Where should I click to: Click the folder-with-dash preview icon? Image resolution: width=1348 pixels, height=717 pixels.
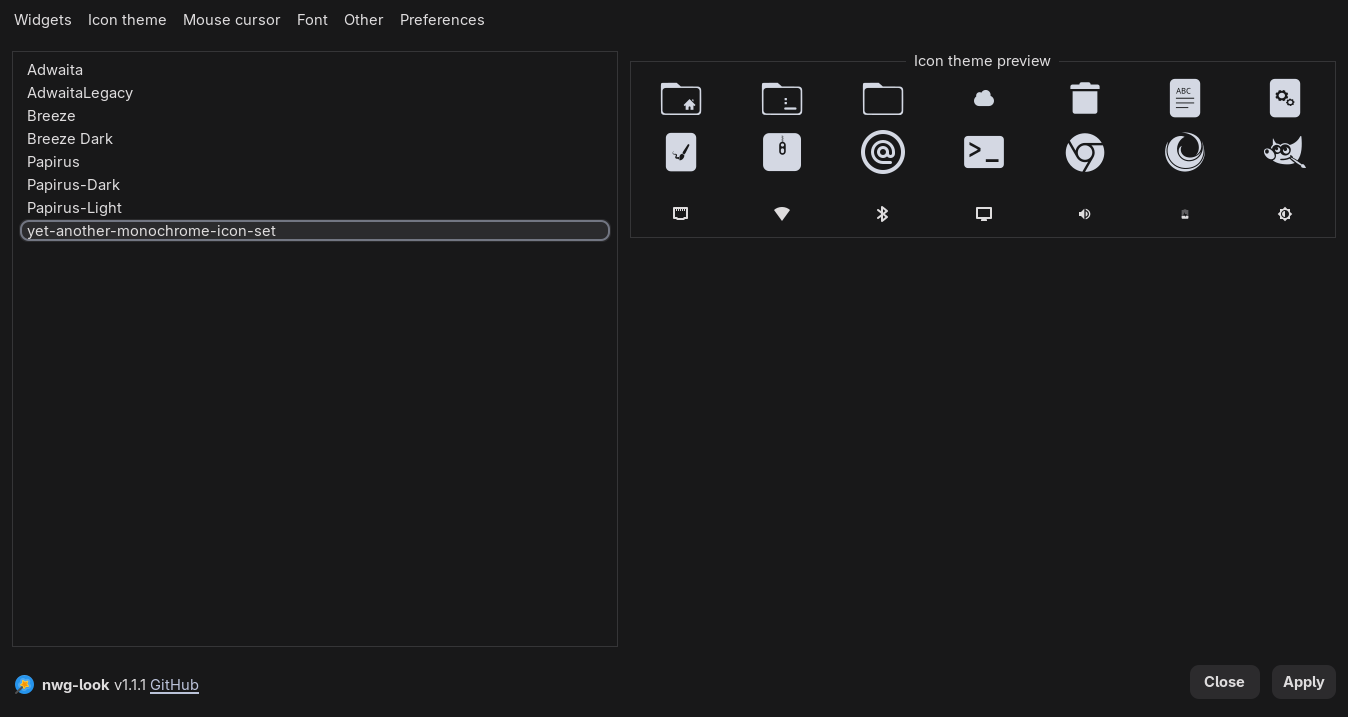782,99
